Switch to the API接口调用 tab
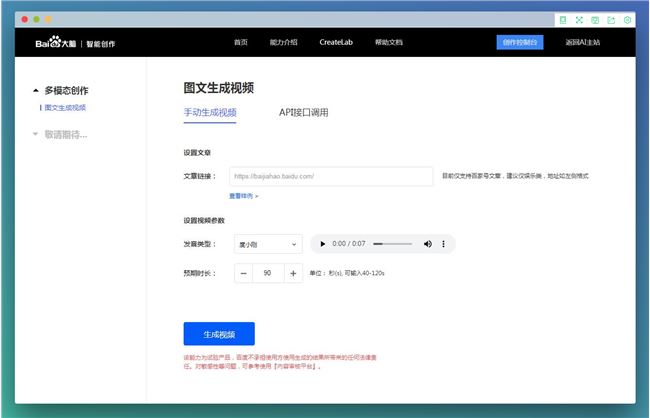This screenshot has width=650, height=418. (303, 113)
